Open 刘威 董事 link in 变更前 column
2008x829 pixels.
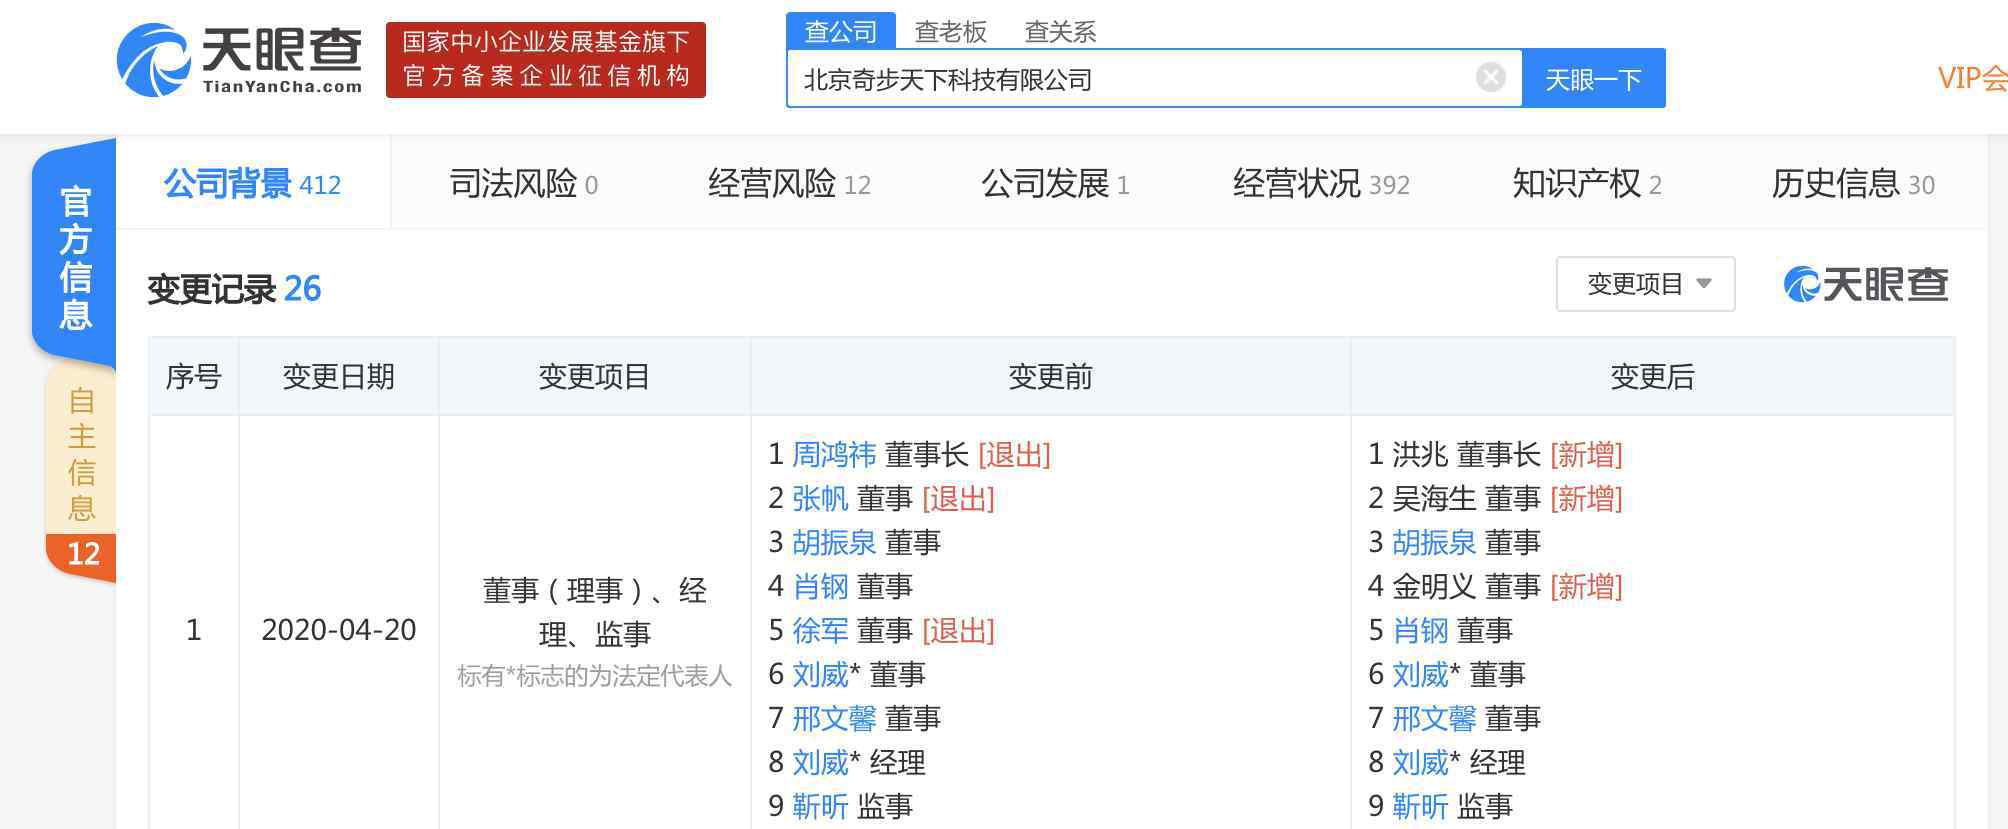click(x=820, y=675)
